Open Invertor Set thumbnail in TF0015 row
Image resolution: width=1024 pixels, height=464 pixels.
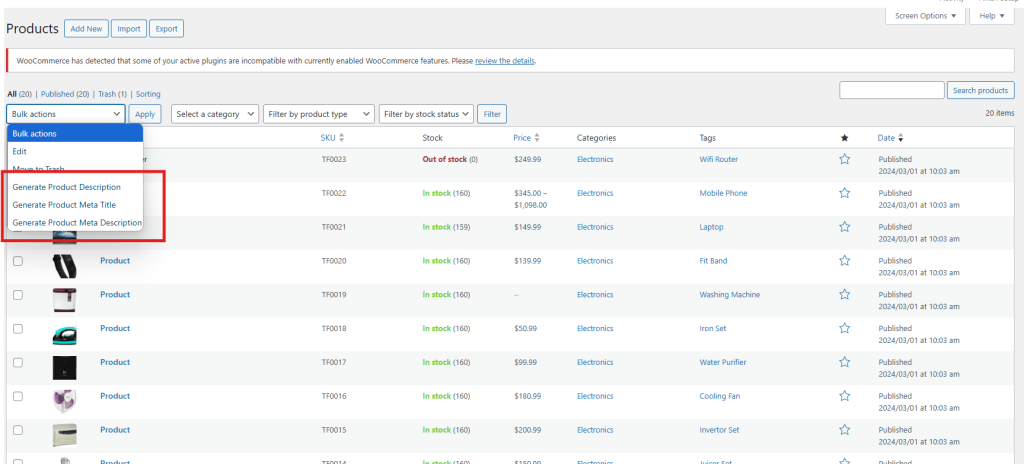pyautogui.click(x=65, y=435)
